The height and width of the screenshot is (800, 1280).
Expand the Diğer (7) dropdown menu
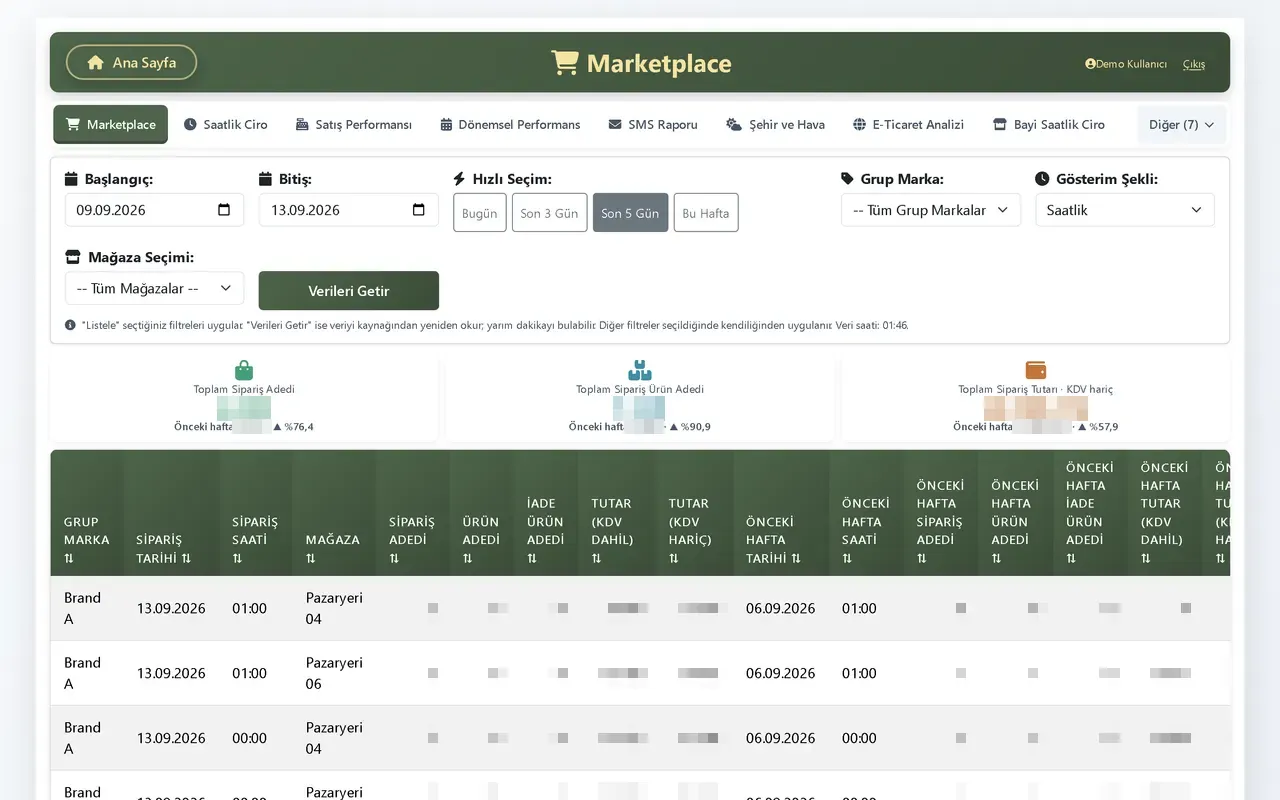coord(1181,125)
